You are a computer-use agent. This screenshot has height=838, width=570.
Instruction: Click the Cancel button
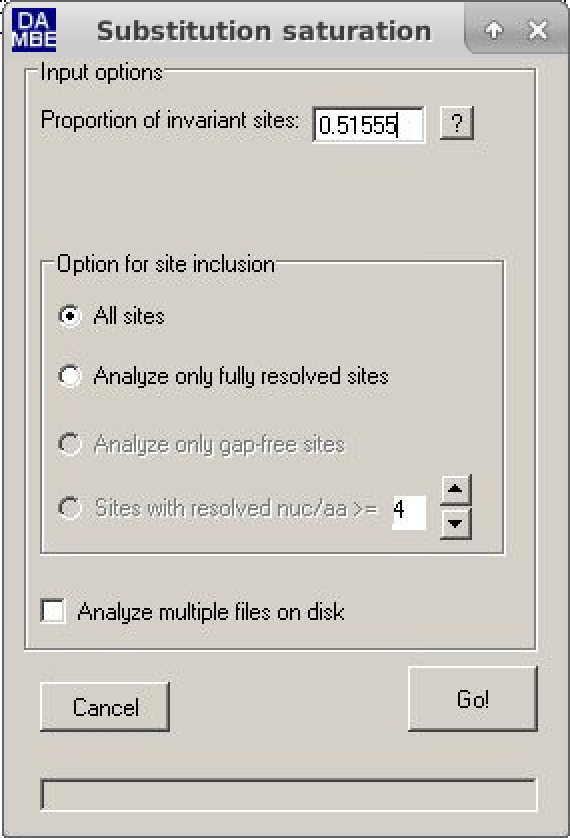tap(105, 707)
